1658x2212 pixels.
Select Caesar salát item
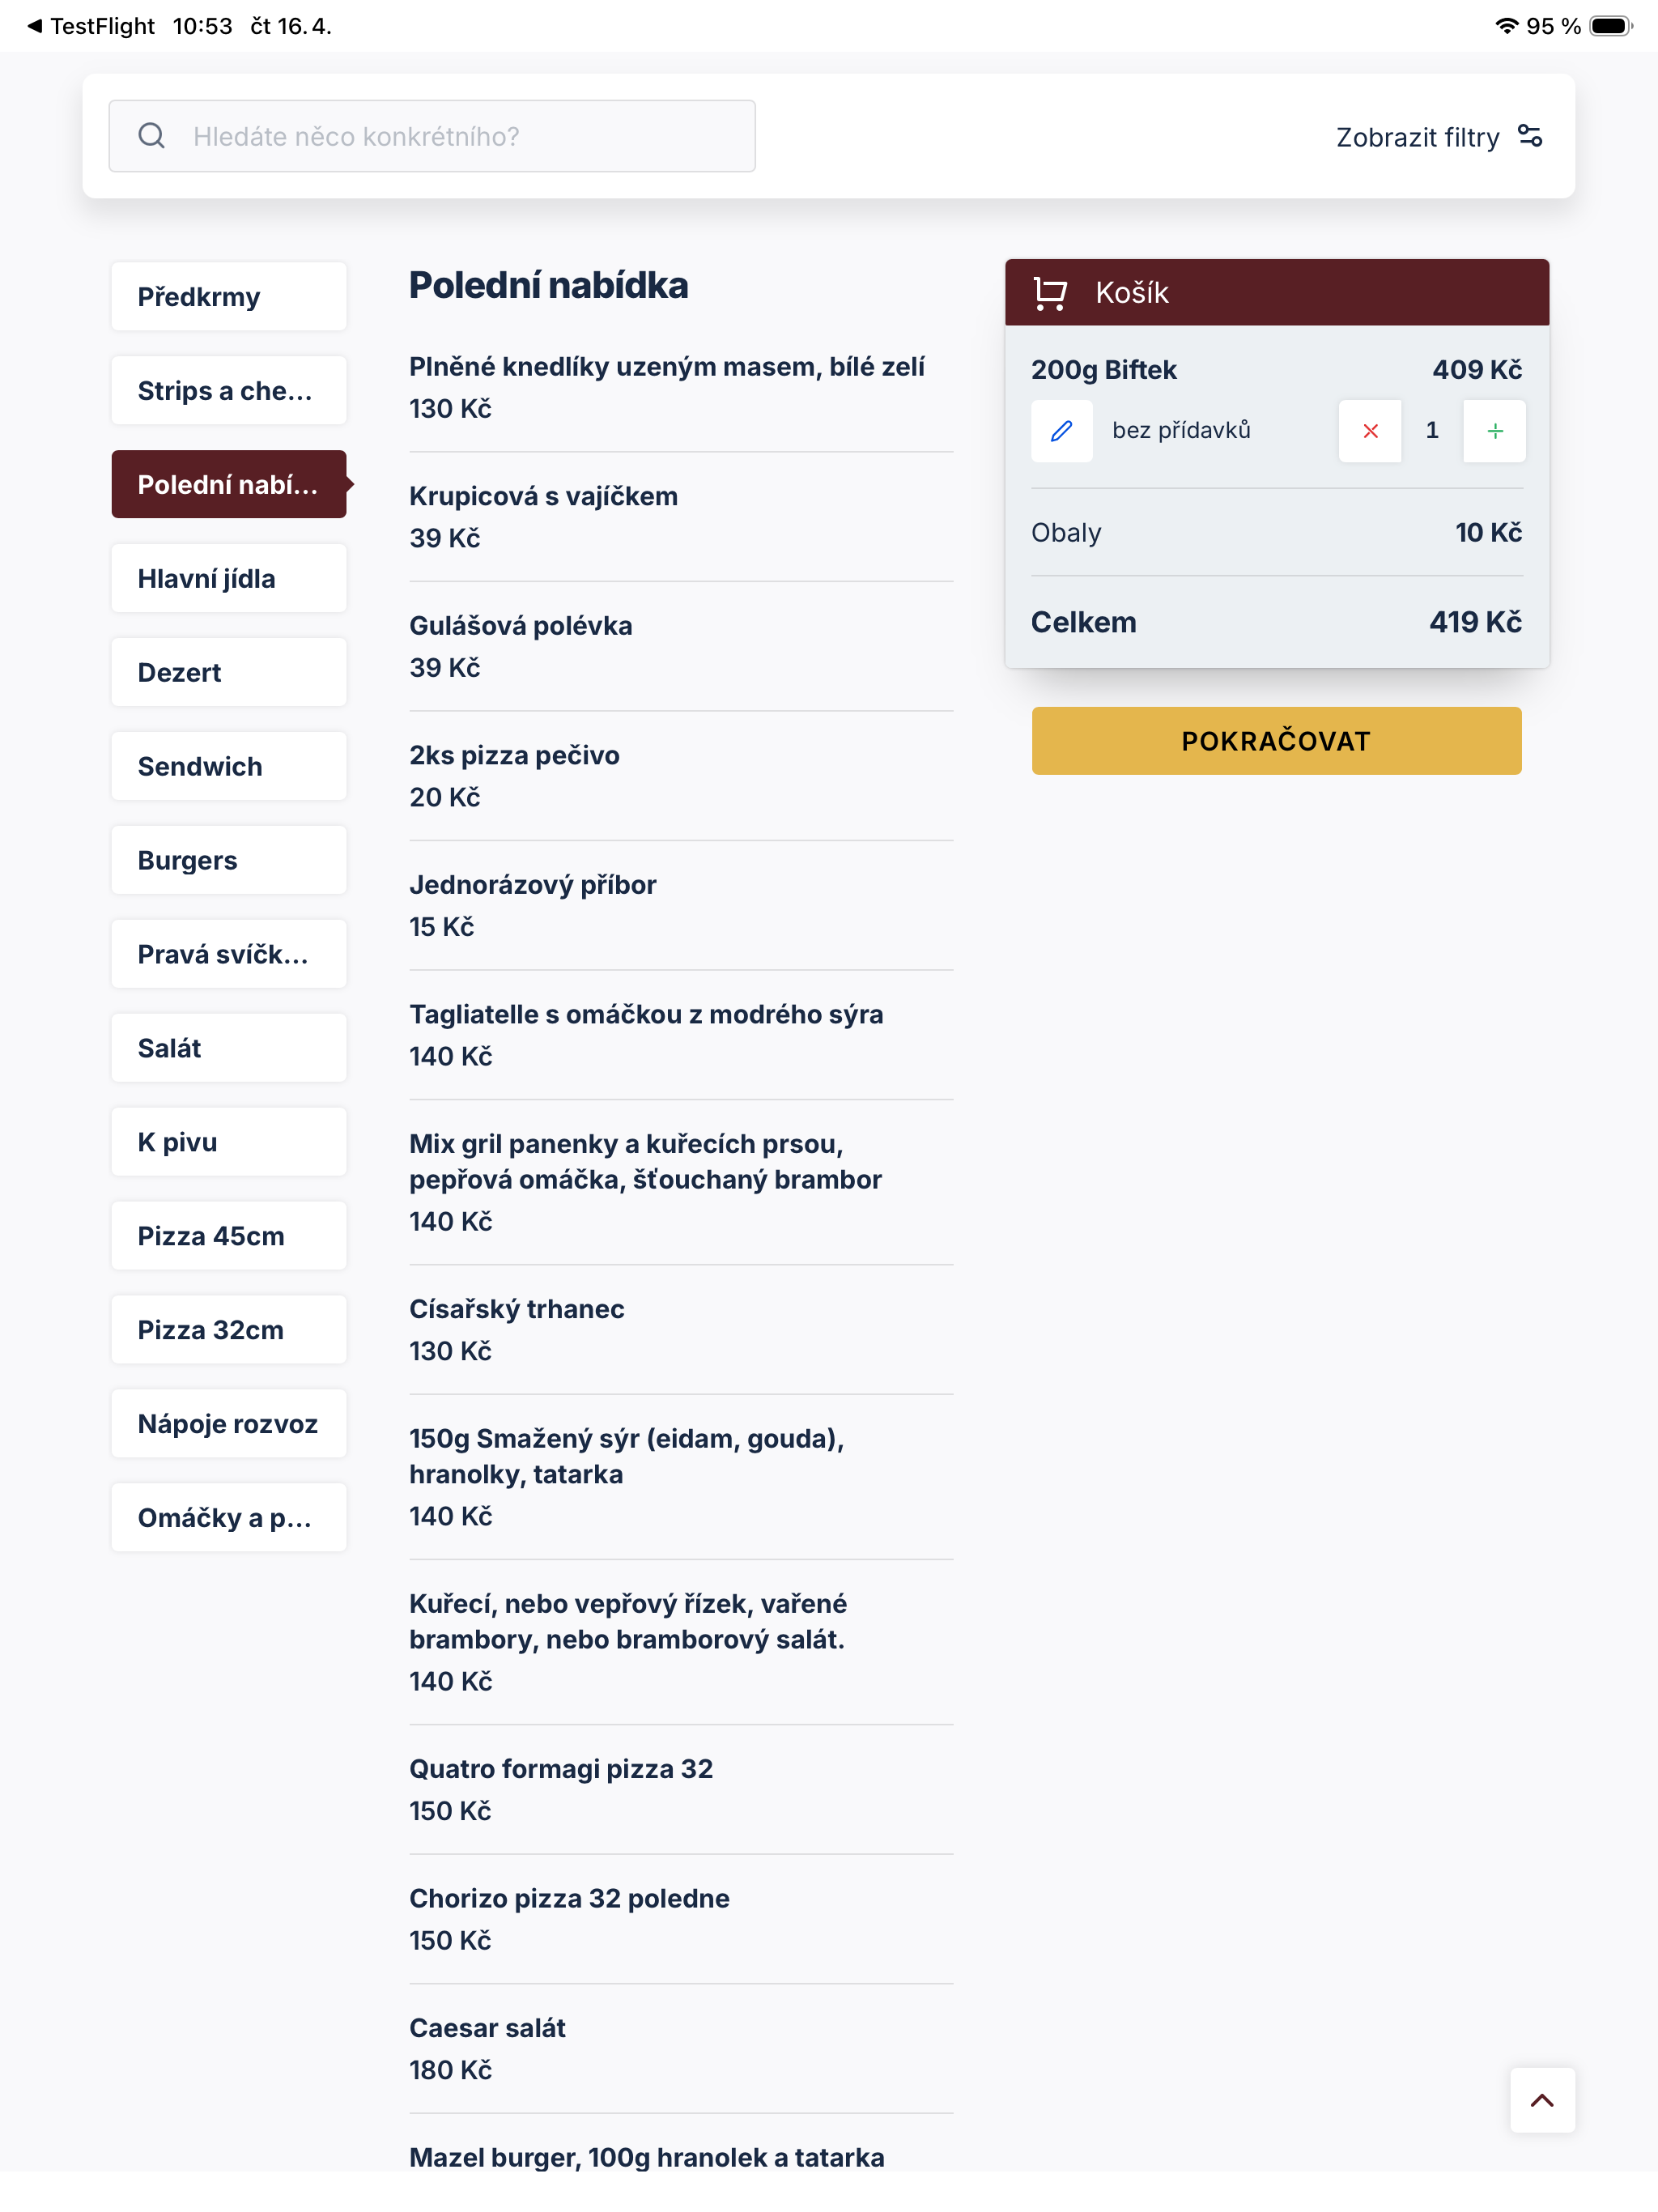pyautogui.click(x=681, y=2049)
